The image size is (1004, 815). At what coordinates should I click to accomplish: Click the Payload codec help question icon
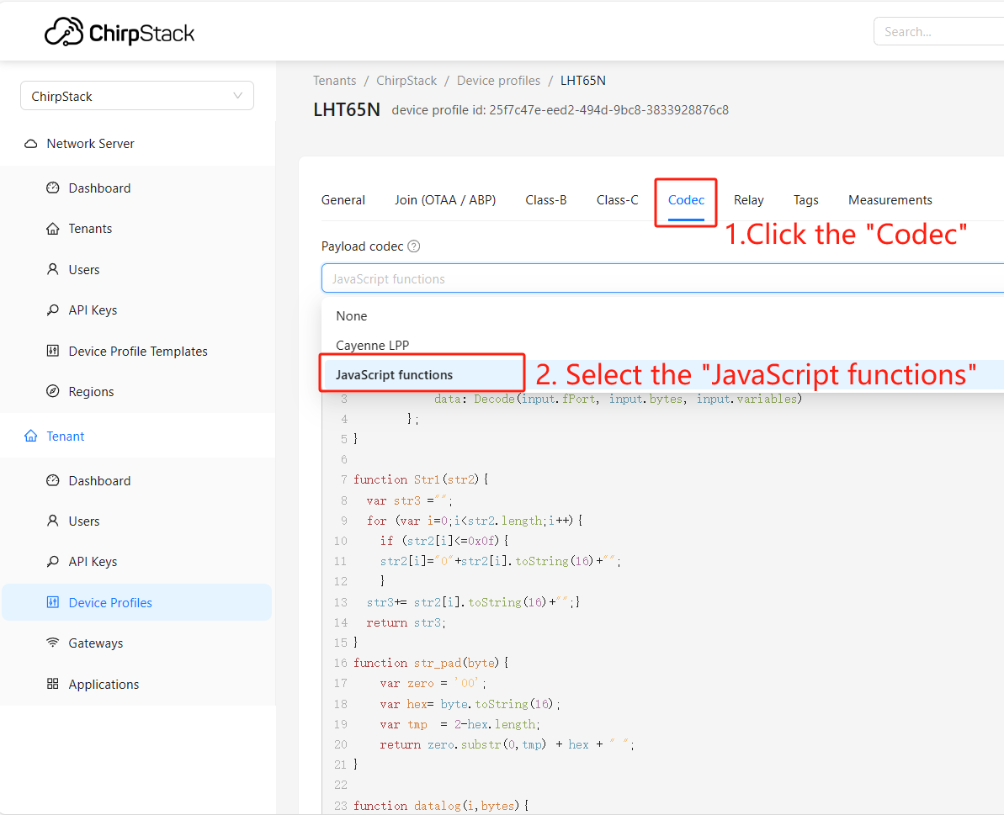click(414, 246)
